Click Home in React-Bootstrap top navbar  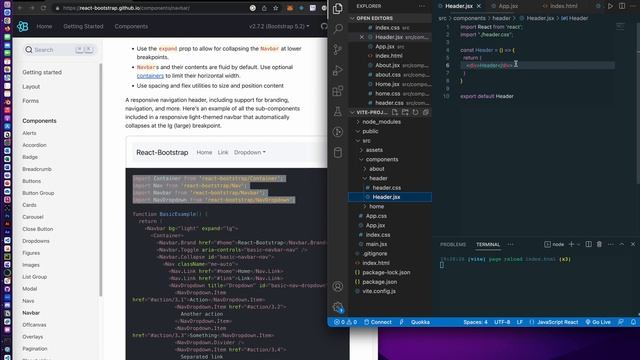click(44, 27)
